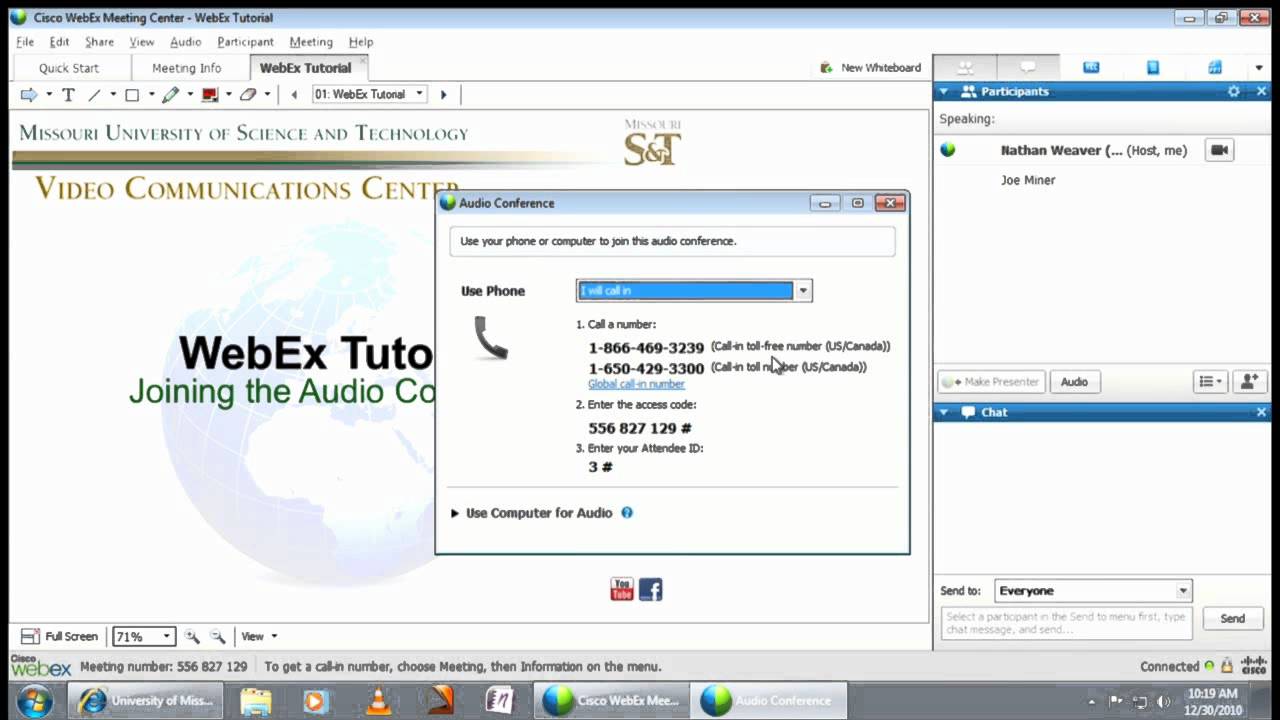Viewport: 1280px width, 720px height.
Task: Open the Polling panel icon
Action: point(1215,68)
